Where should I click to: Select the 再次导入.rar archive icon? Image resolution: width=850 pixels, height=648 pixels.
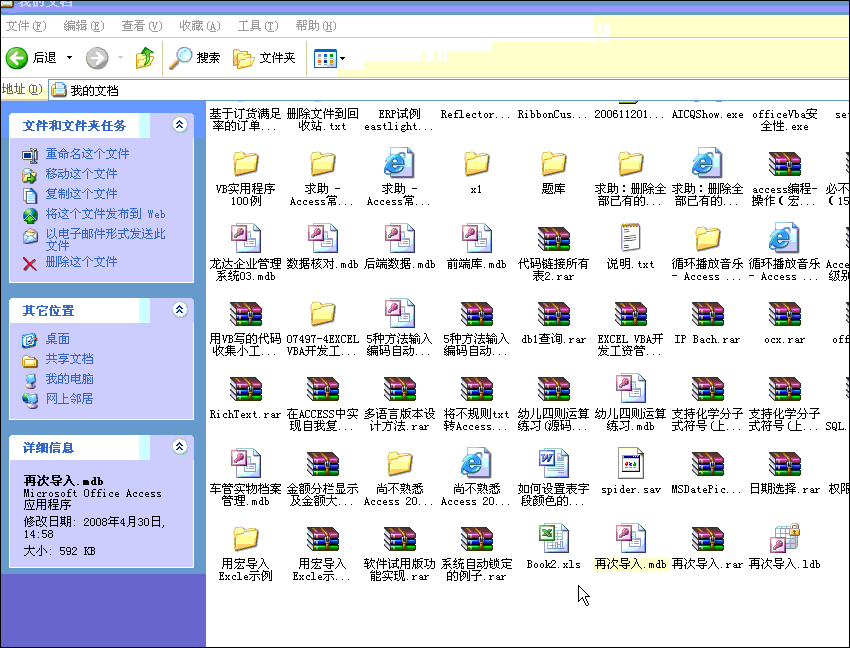pyautogui.click(x=707, y=538)
